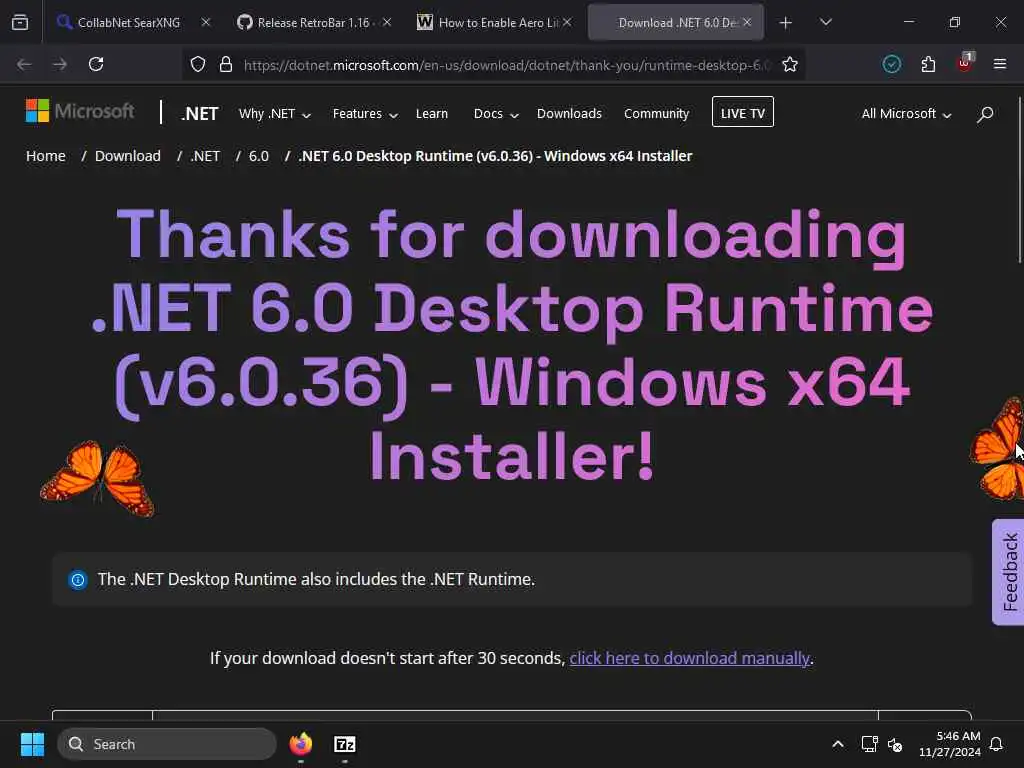The height and width of the screenshot is (768, 1024).
Task: Click the page vertical scrollbar thumb
Action: click(1020, 180)
